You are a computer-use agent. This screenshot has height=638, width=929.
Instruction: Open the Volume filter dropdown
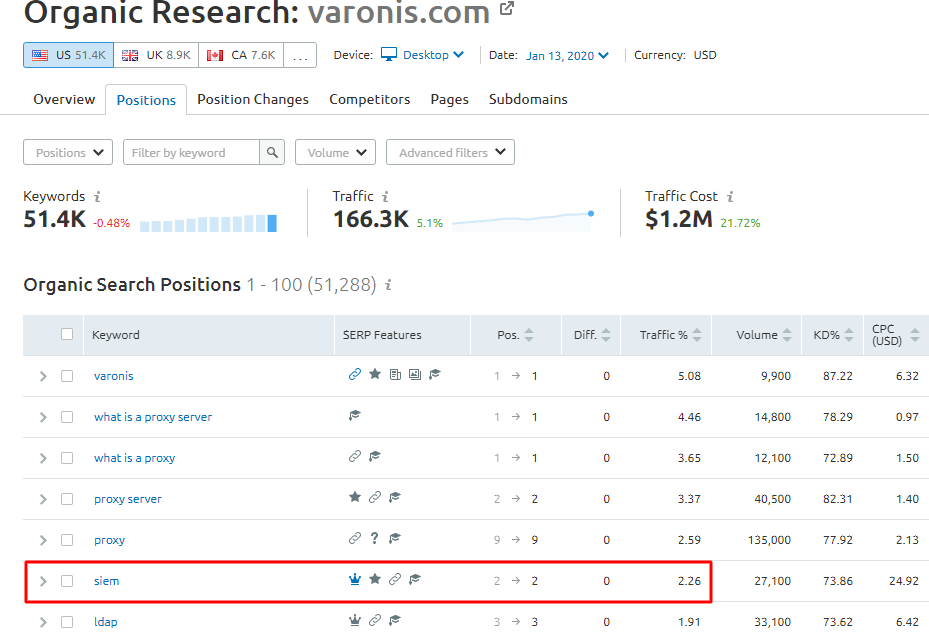[x=335, y=152]
